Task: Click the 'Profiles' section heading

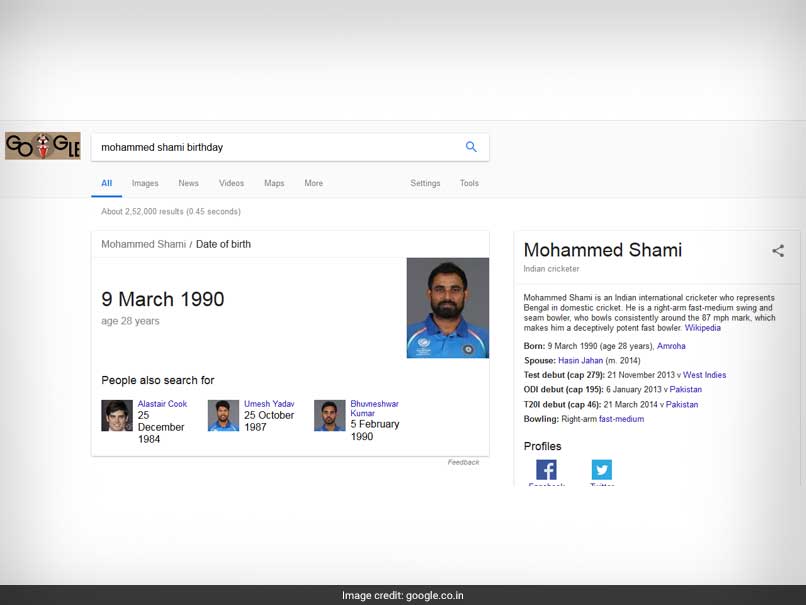Action: click(x=542, y=446)
